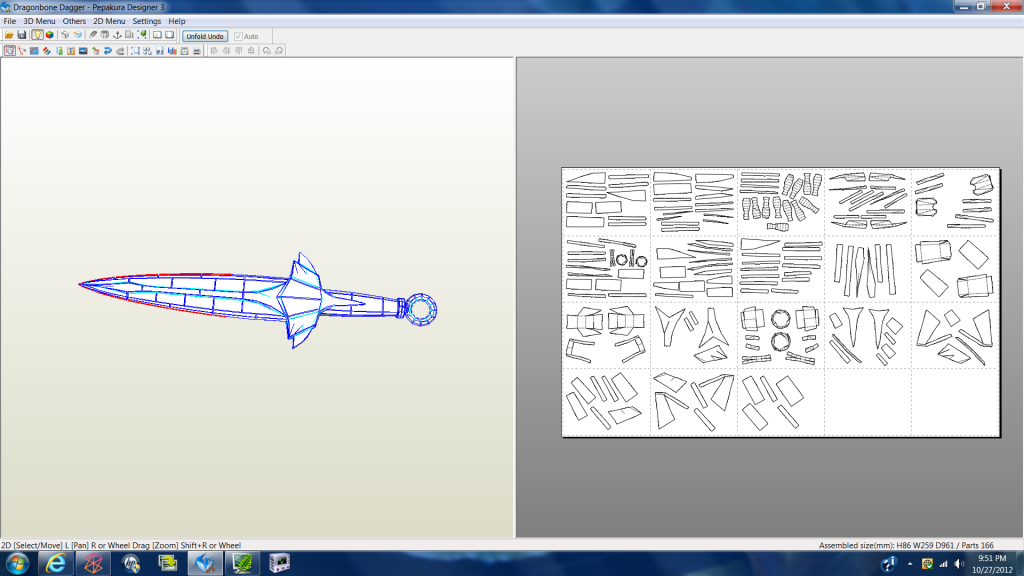The height and width of the screenshot is (576, 1024).
Task: Click the blue window panel icon in second toolbar
Action: point(34,51)
